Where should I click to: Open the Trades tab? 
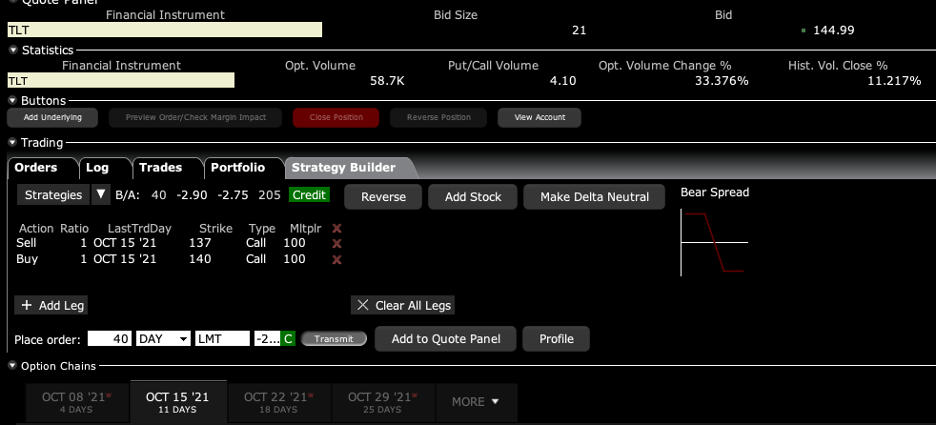click(x=160, y=168)
